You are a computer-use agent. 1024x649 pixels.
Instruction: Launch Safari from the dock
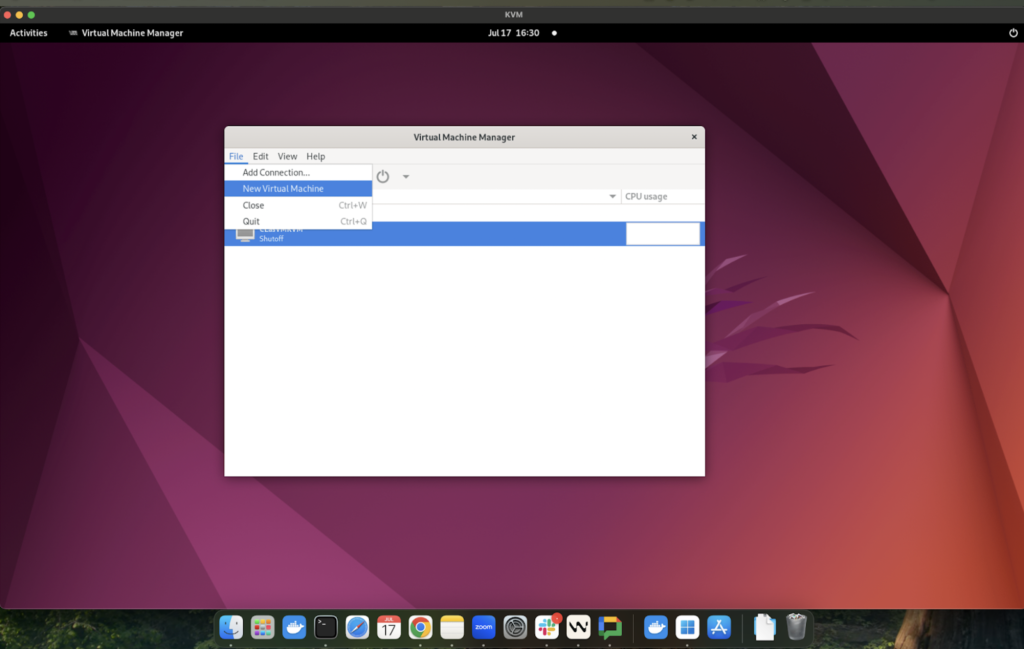click(357, 627)
